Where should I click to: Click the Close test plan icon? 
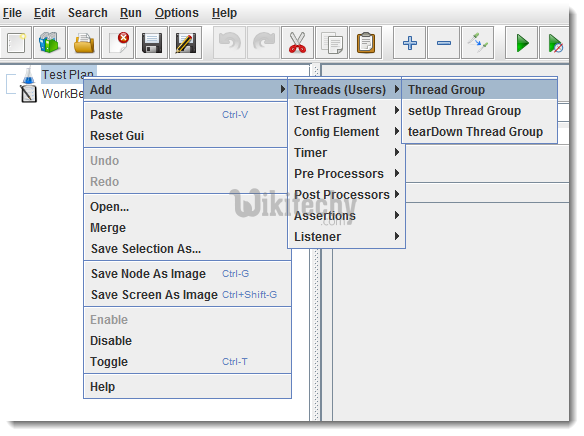click(x=118, y=43)
